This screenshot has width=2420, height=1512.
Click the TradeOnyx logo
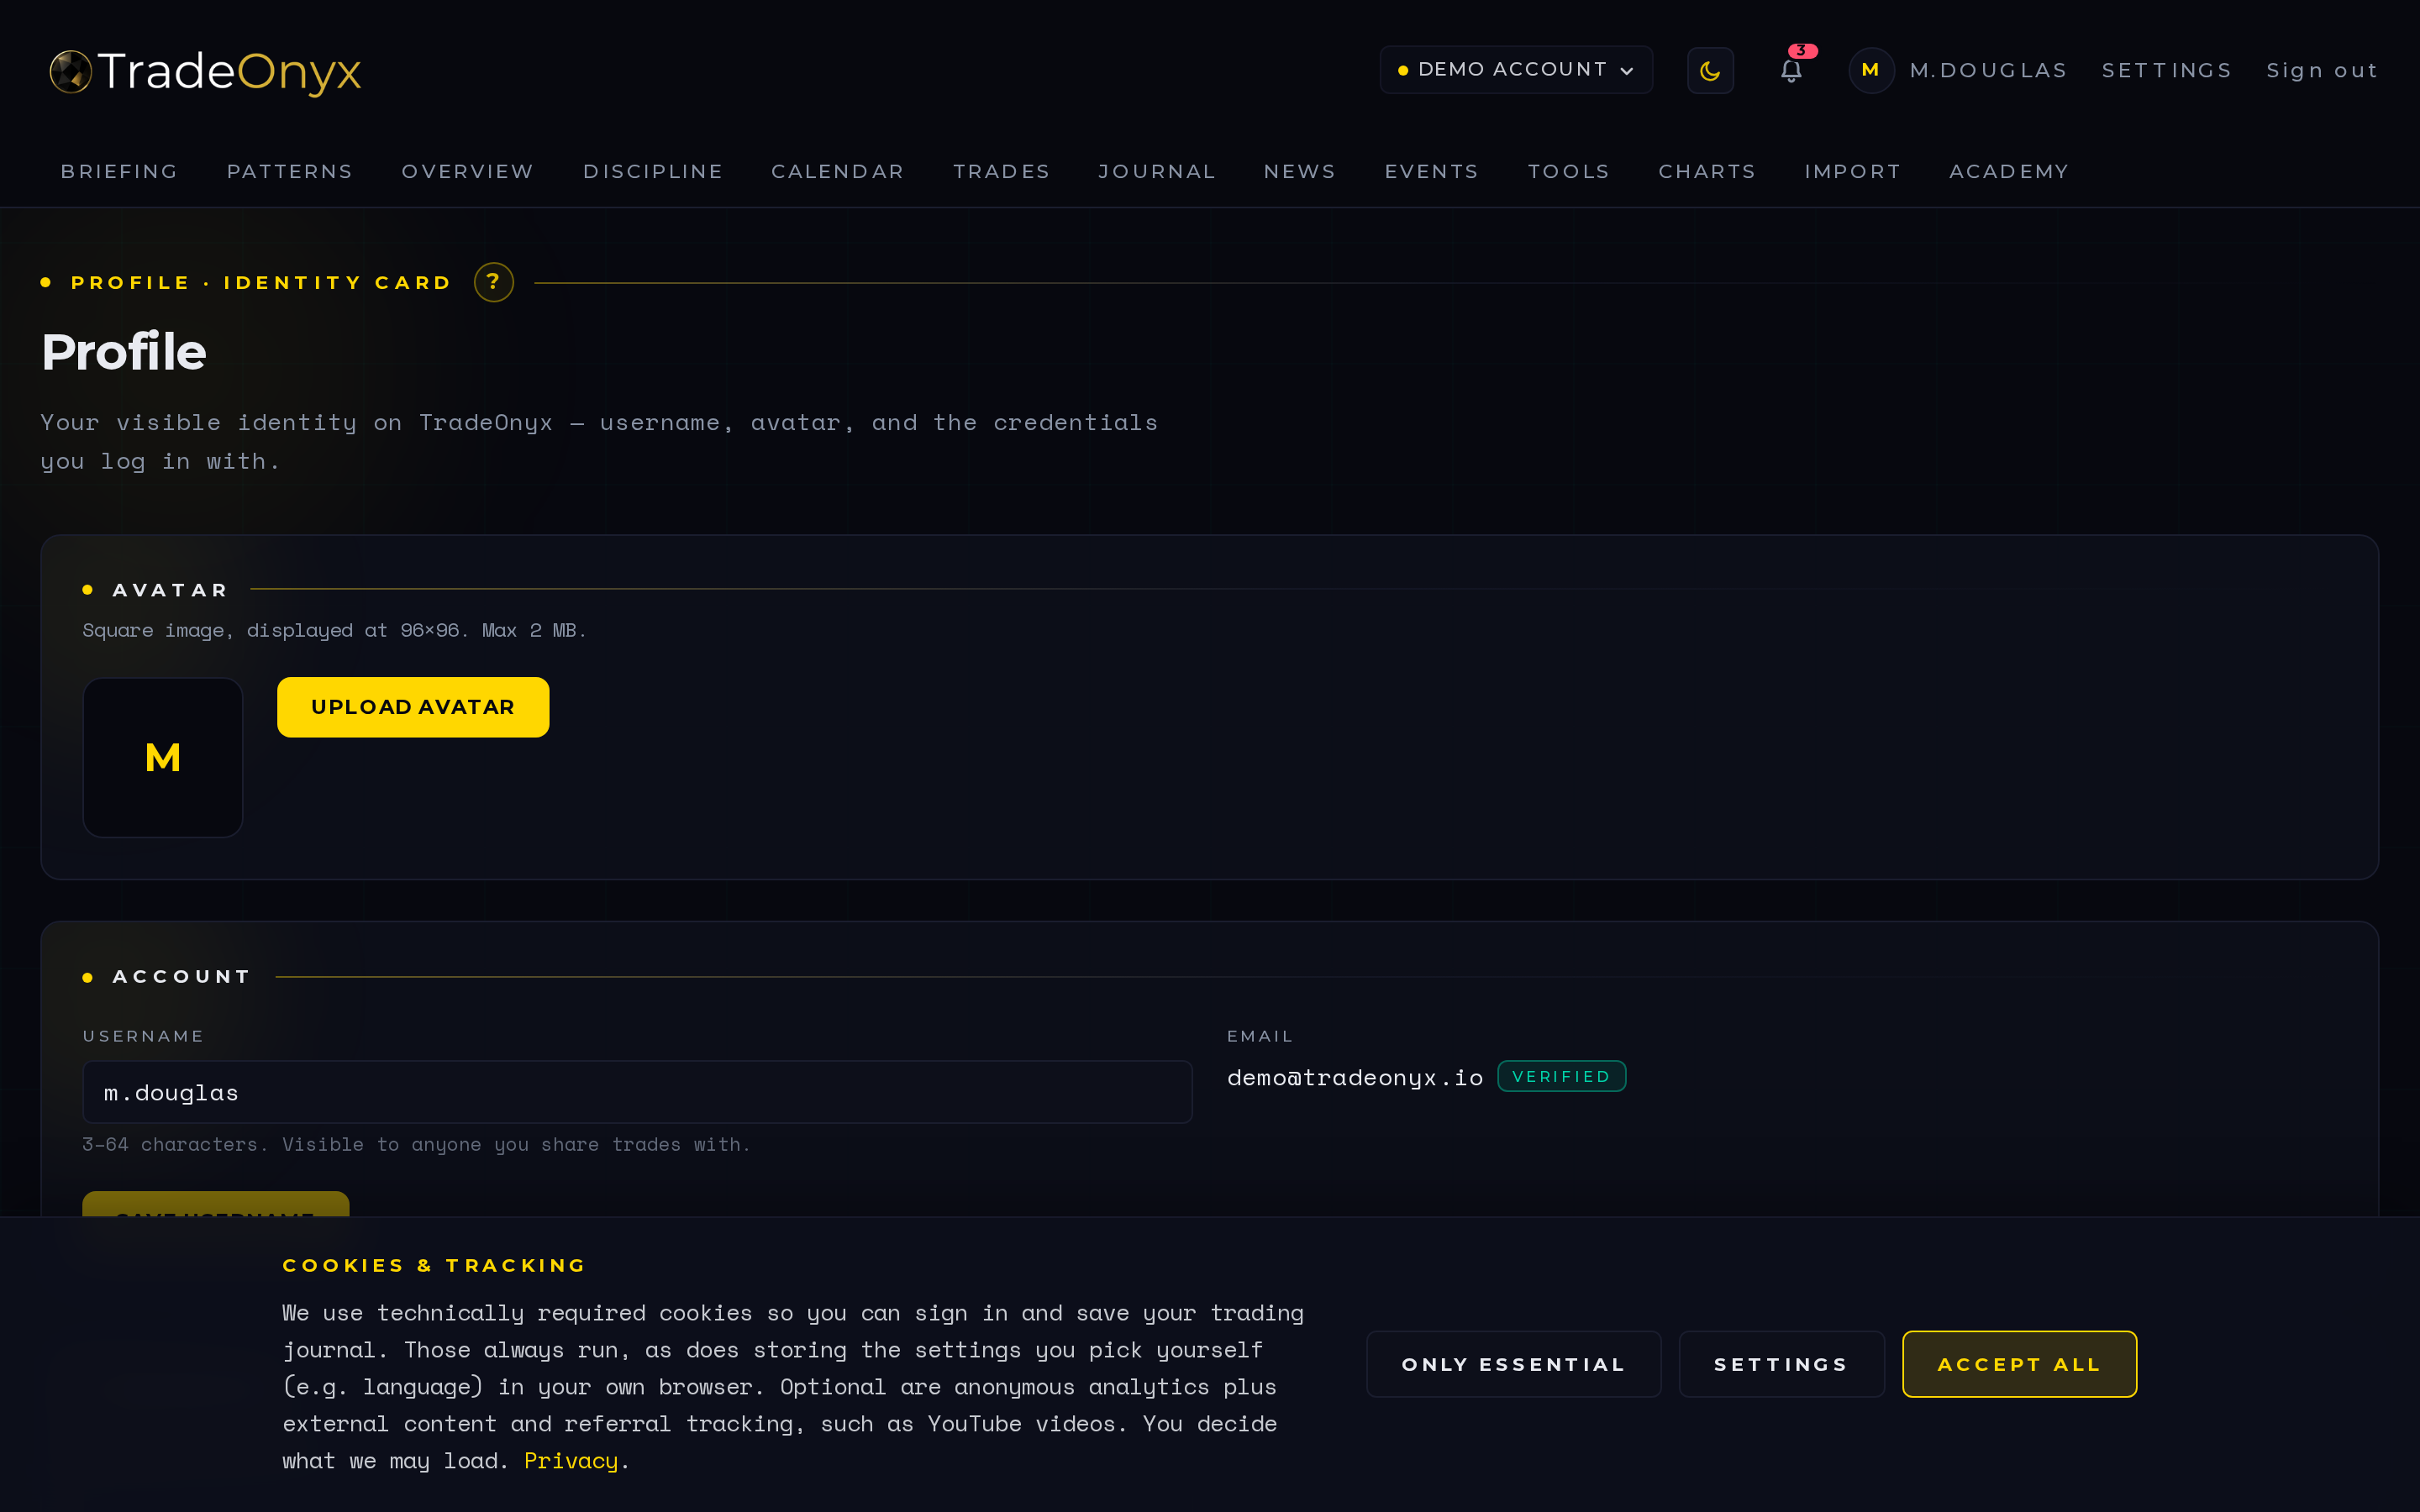tap(205, 71)
